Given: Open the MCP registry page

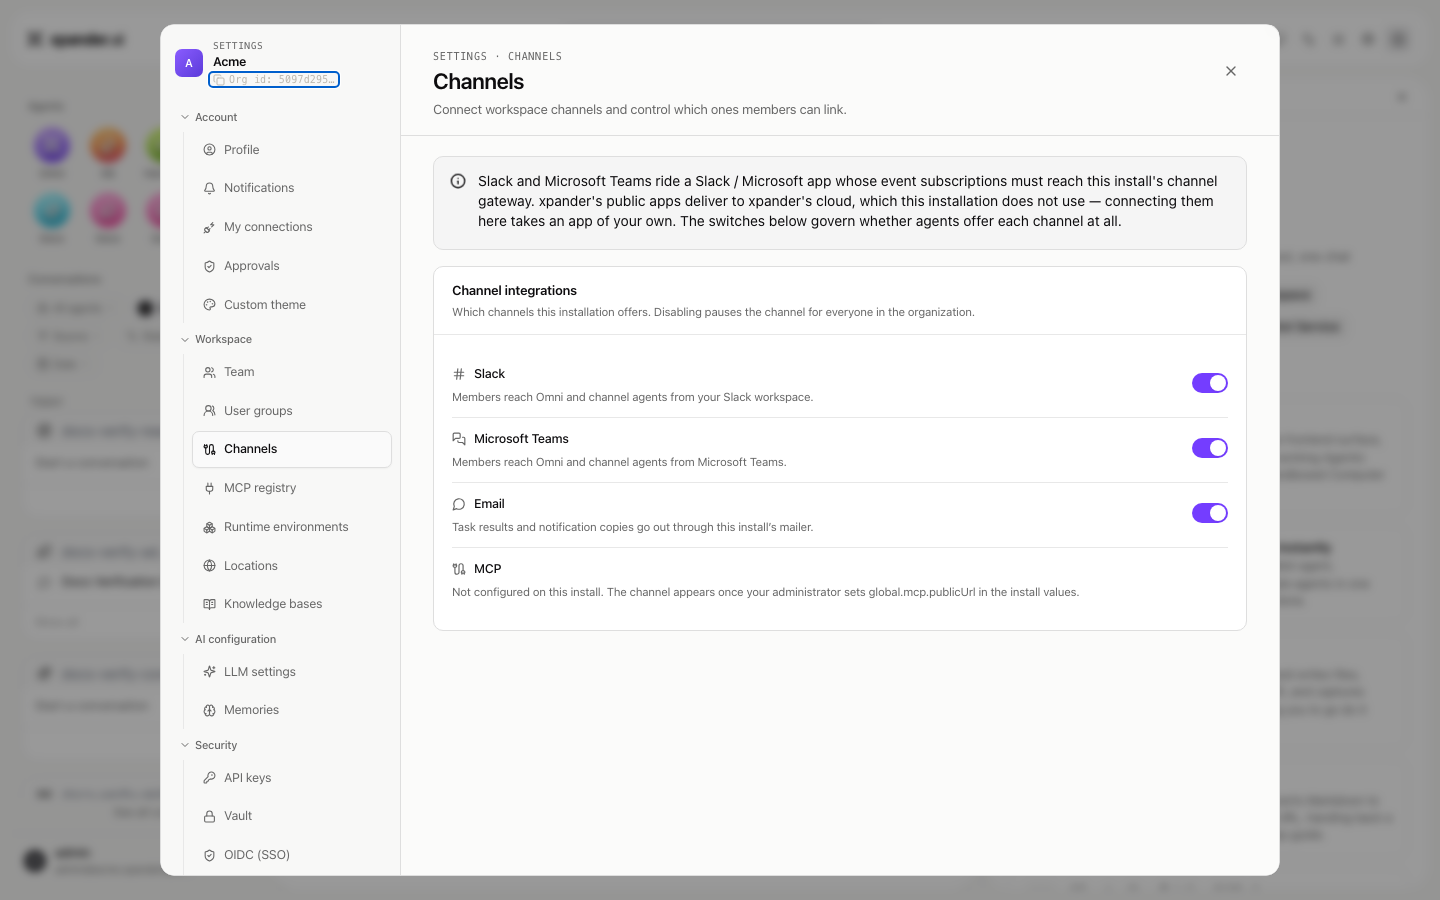Looking at the screenshot, I should (292, 488).
